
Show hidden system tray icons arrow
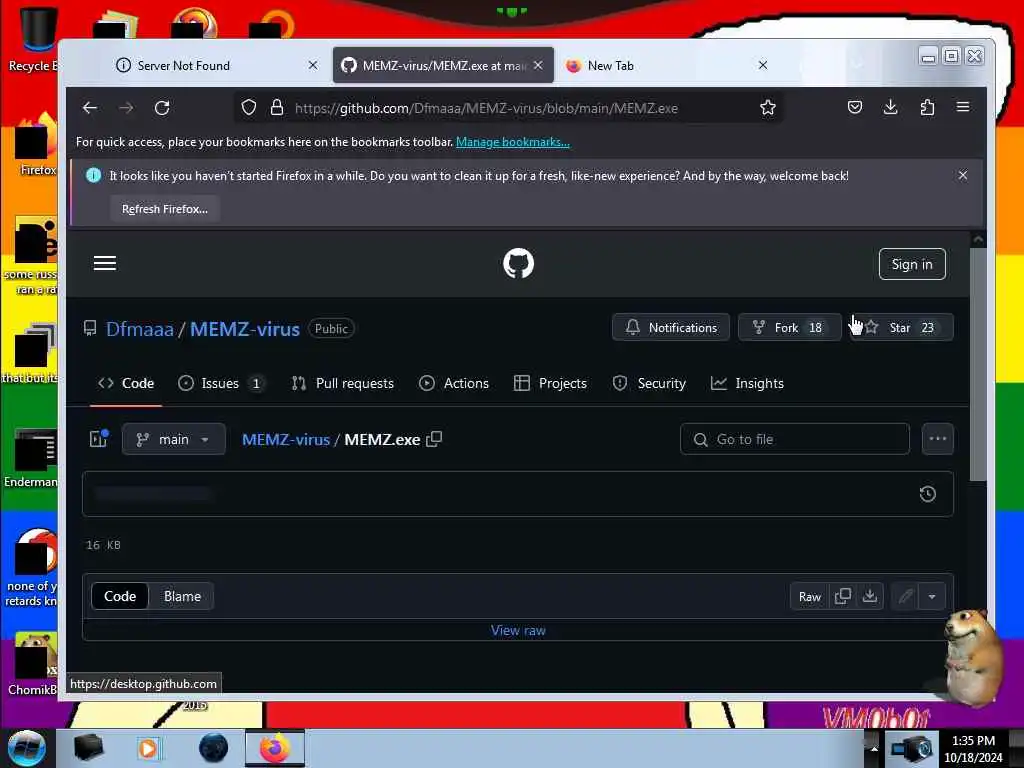tap(874, 748)
